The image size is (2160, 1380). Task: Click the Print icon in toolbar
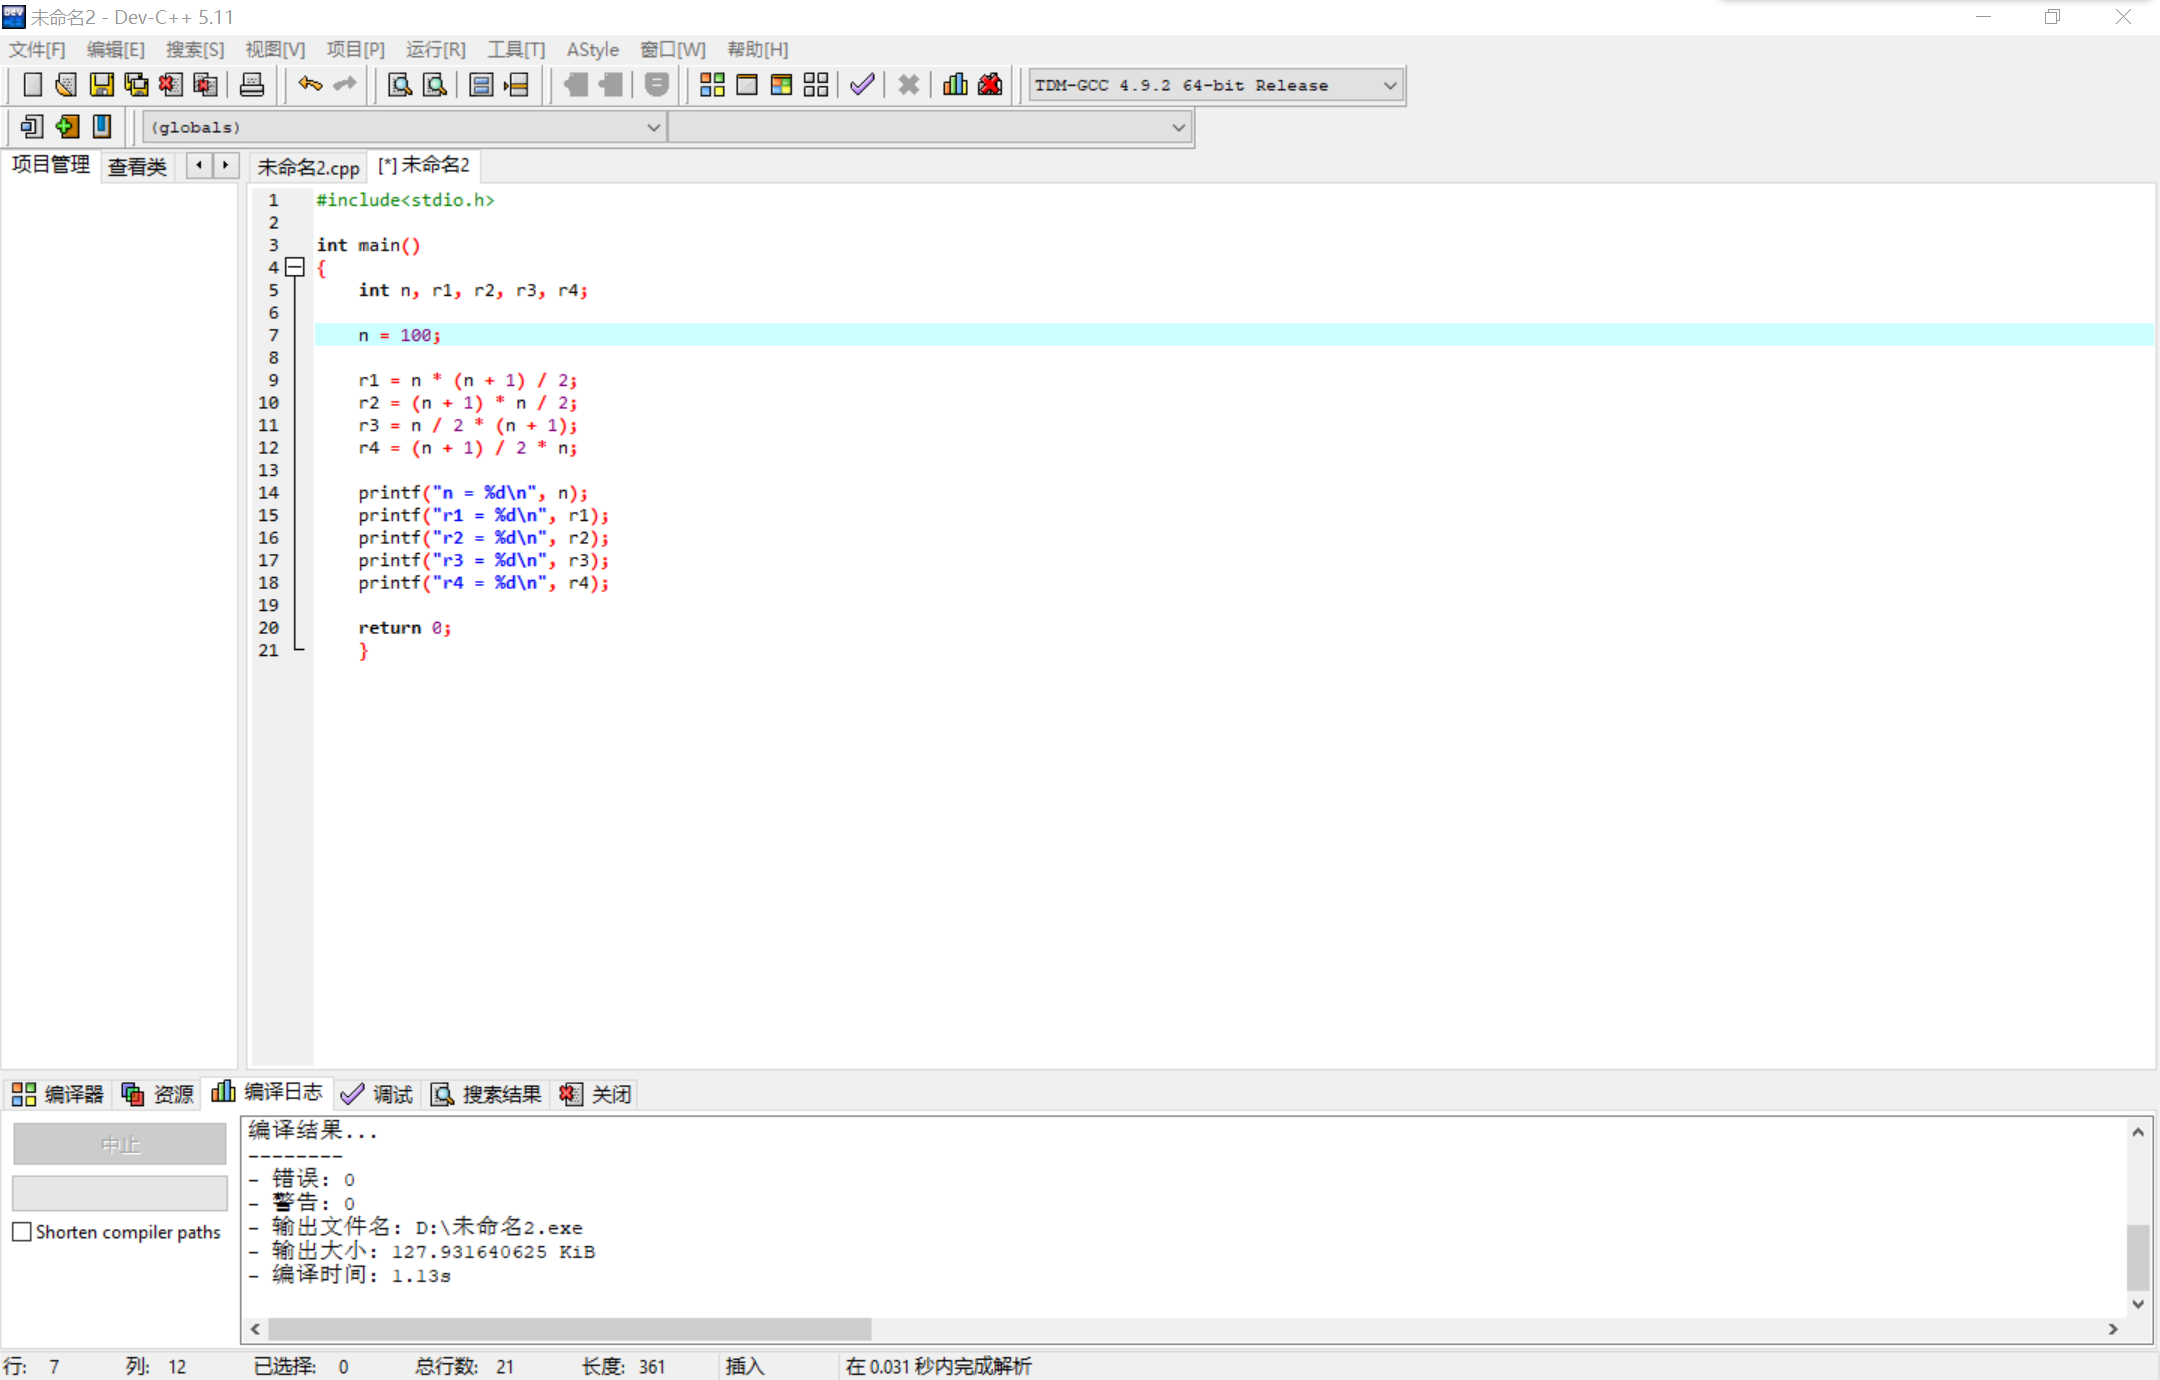[252, 85]
